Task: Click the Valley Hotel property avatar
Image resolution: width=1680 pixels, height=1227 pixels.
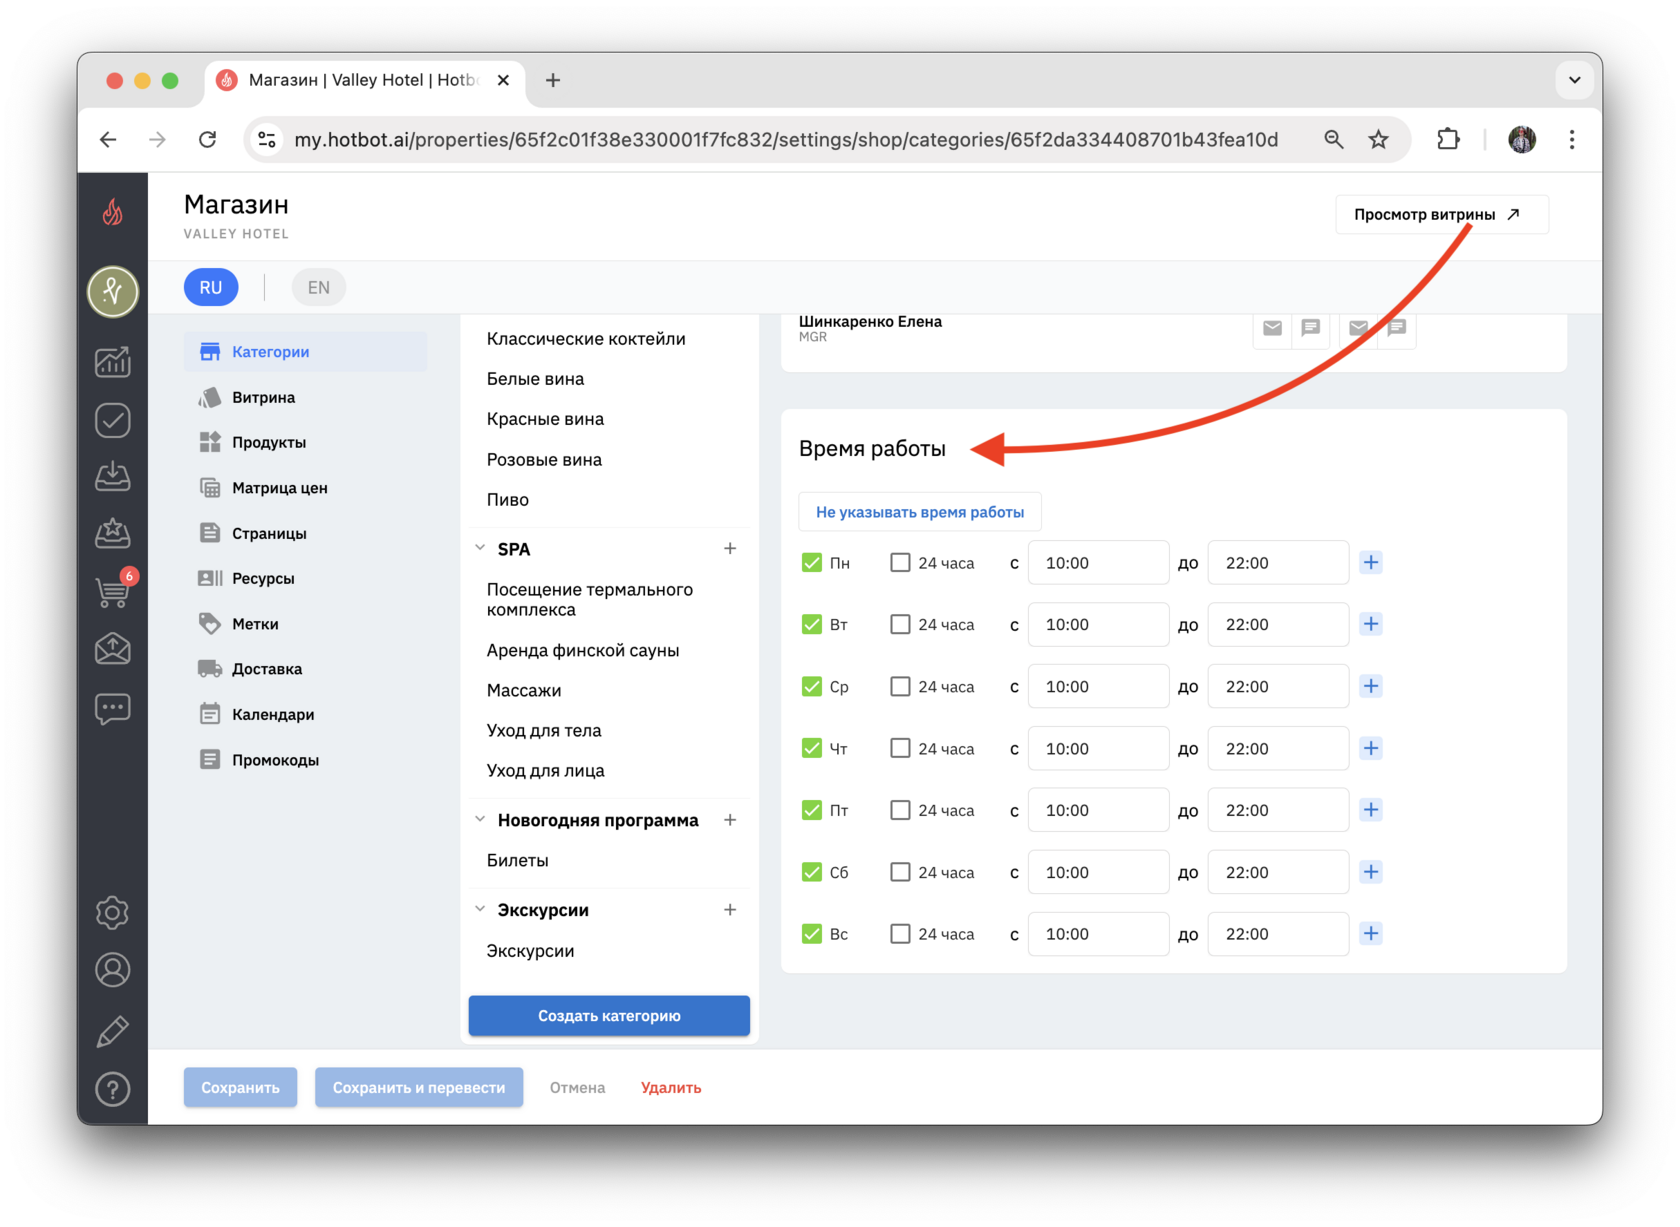Action: click(113, 291)
